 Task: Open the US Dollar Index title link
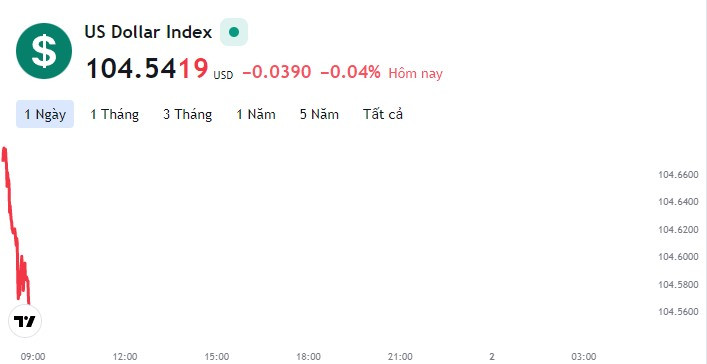point(148,32)
